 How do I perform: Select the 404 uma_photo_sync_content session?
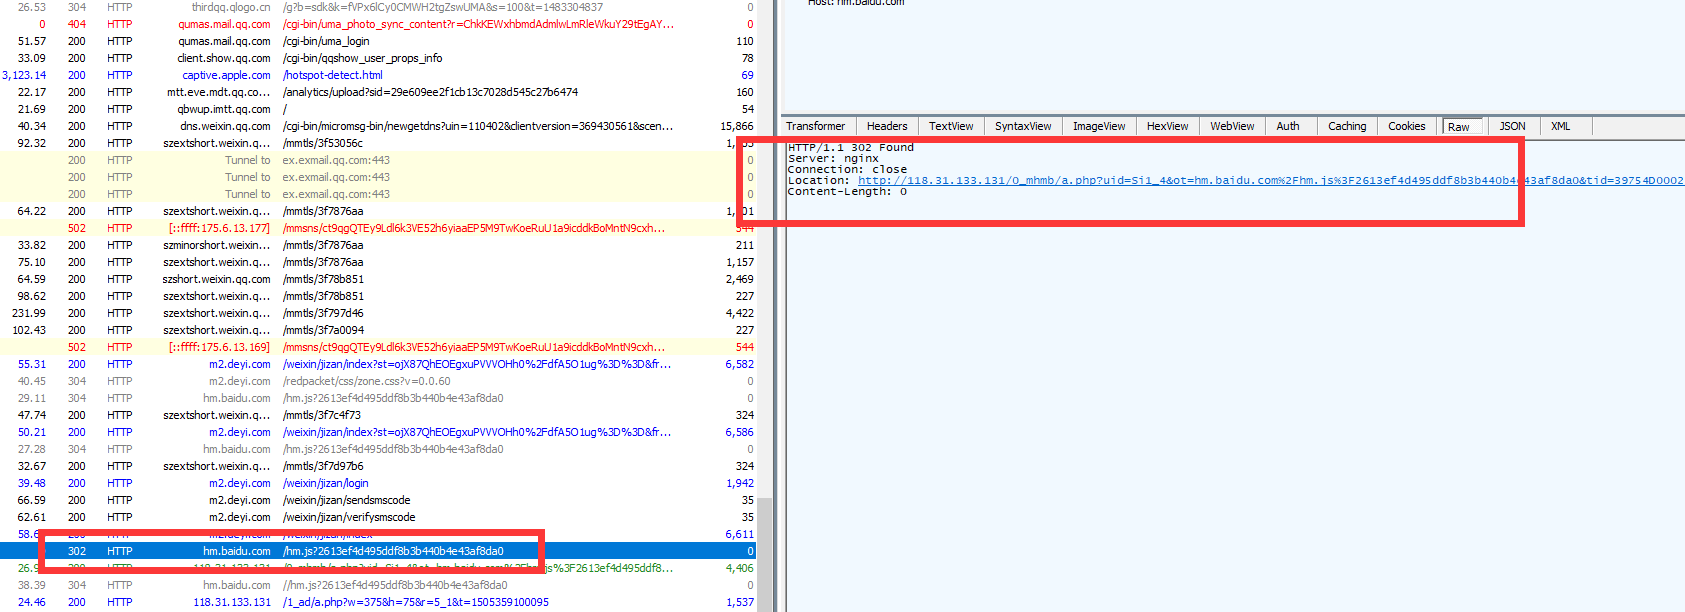point(378,24)
